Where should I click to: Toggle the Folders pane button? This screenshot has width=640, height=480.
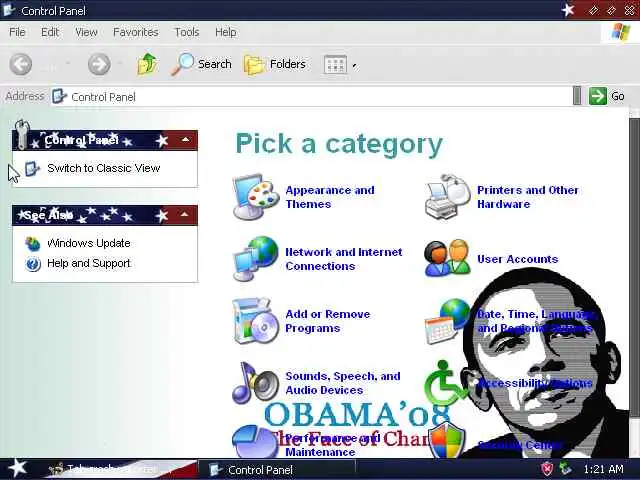tap(275, 64)
